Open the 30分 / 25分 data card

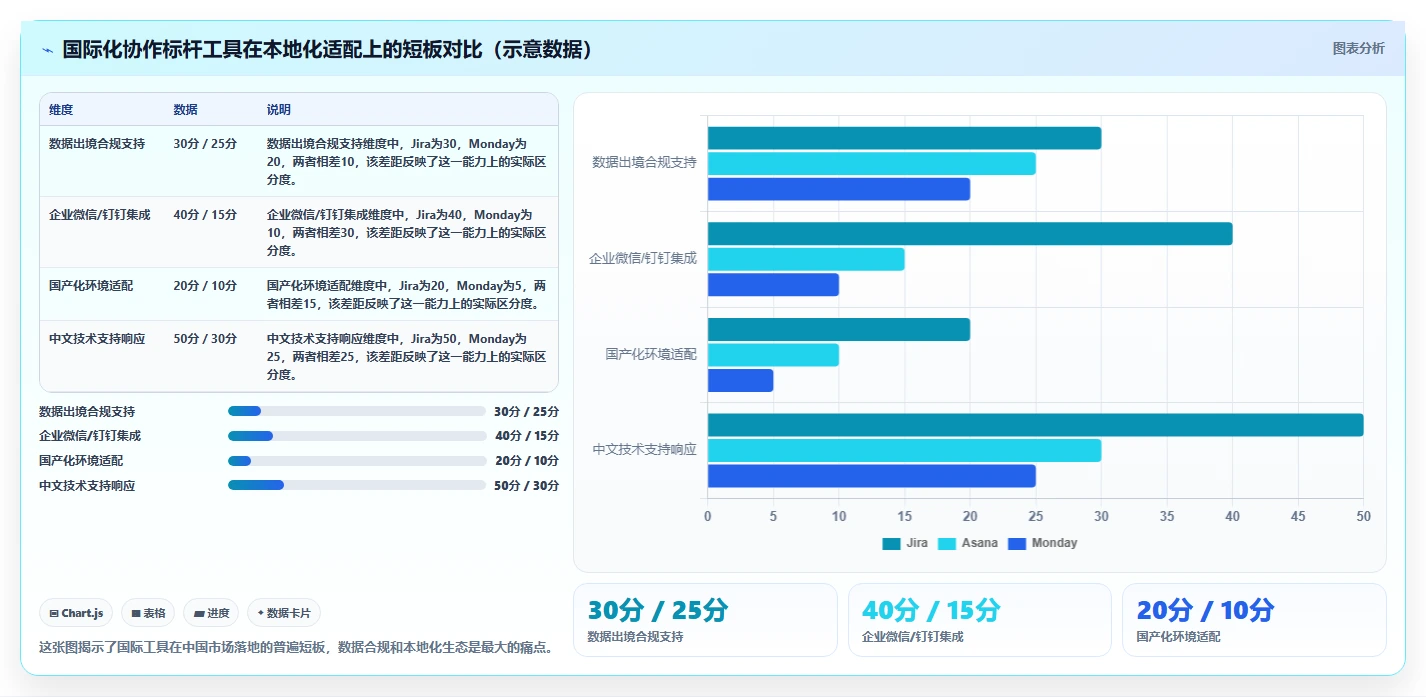(705, 620)
